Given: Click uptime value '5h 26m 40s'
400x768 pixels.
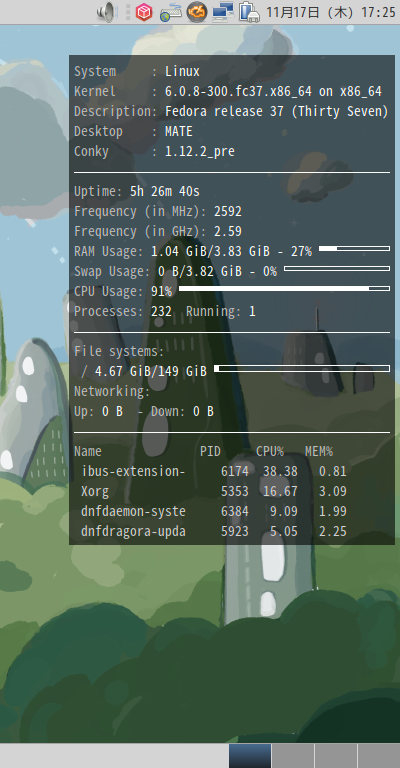Looking at the screenshot, I should (165, 192).
